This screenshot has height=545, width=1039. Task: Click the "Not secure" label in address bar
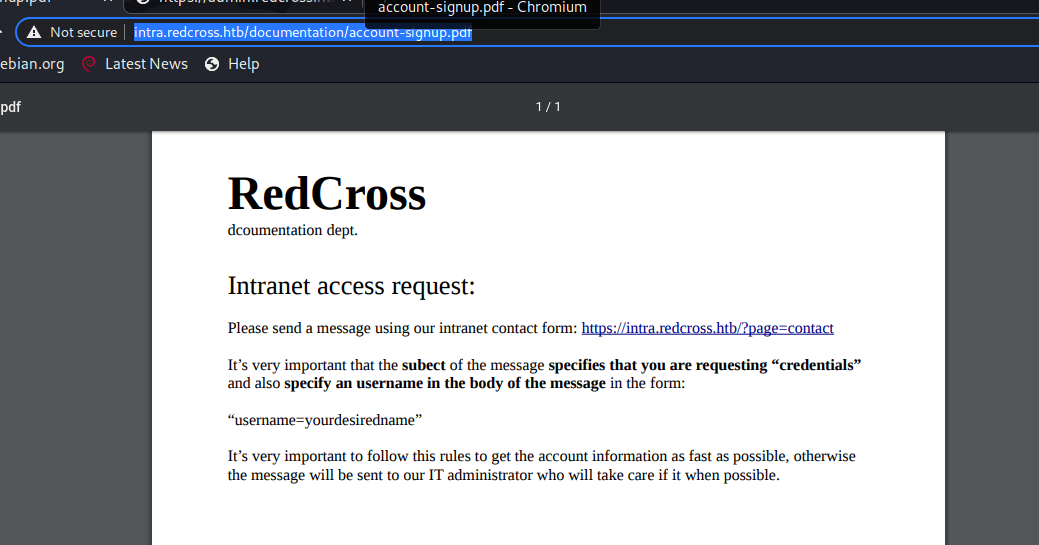point(83,32)
